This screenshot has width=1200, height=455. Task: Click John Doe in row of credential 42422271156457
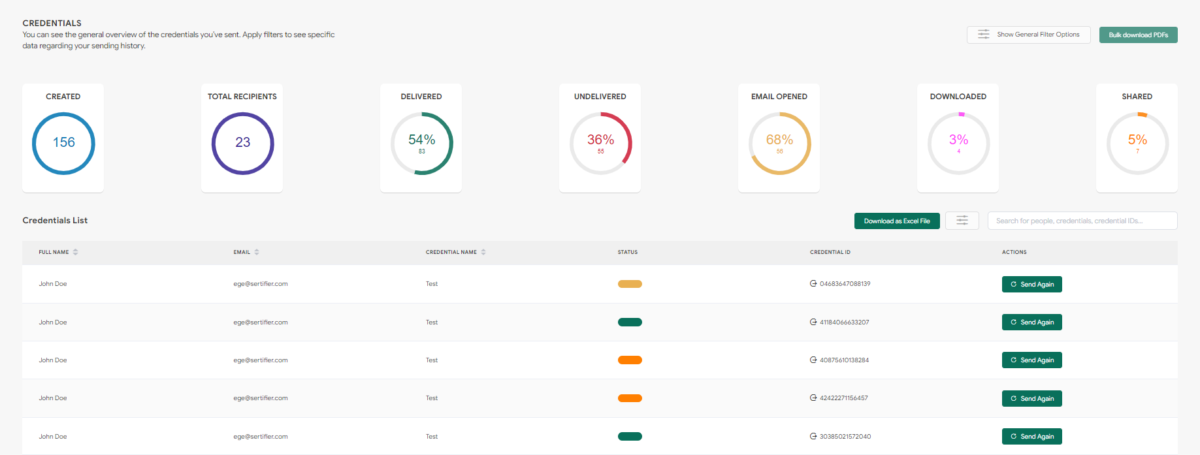tap(53, 398)
